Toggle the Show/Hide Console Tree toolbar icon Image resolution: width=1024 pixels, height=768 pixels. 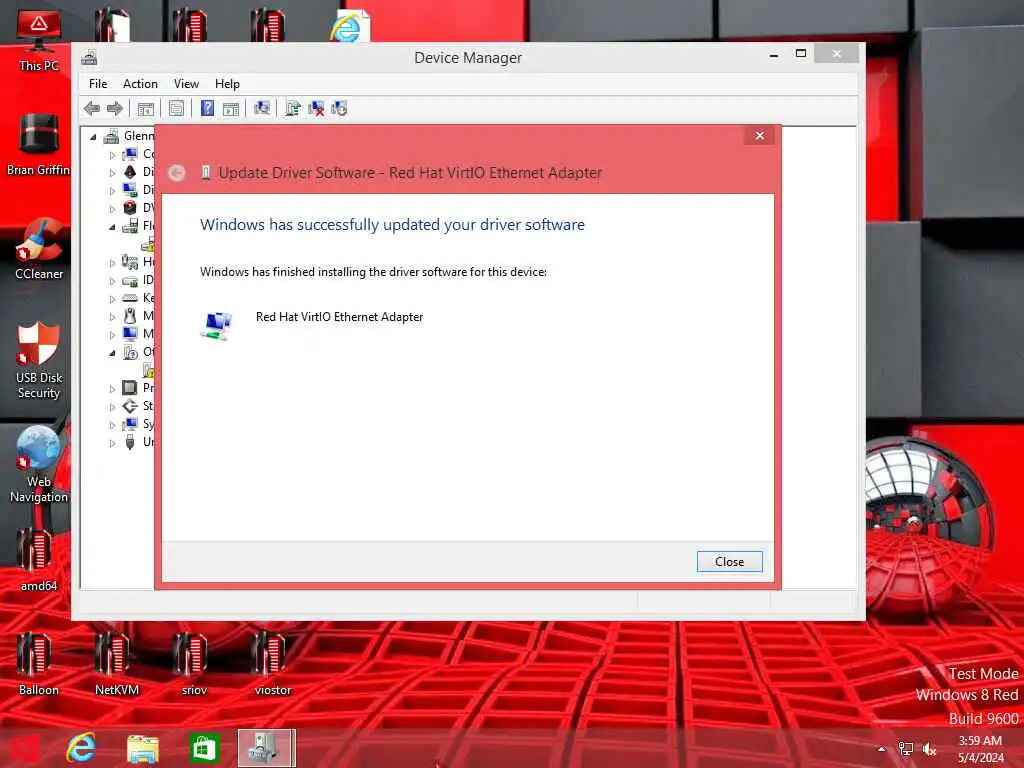click(146, 108)
